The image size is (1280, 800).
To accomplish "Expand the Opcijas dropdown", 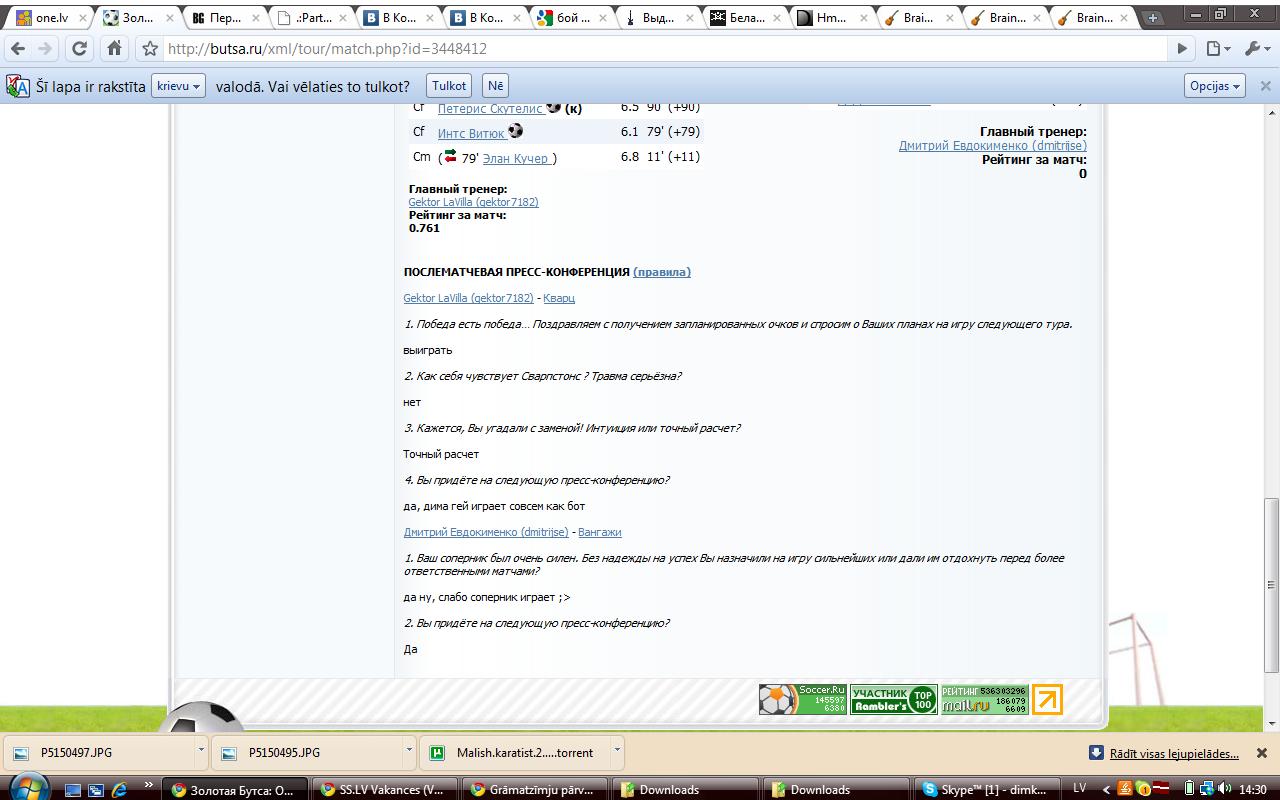I will click(1215, 86).
